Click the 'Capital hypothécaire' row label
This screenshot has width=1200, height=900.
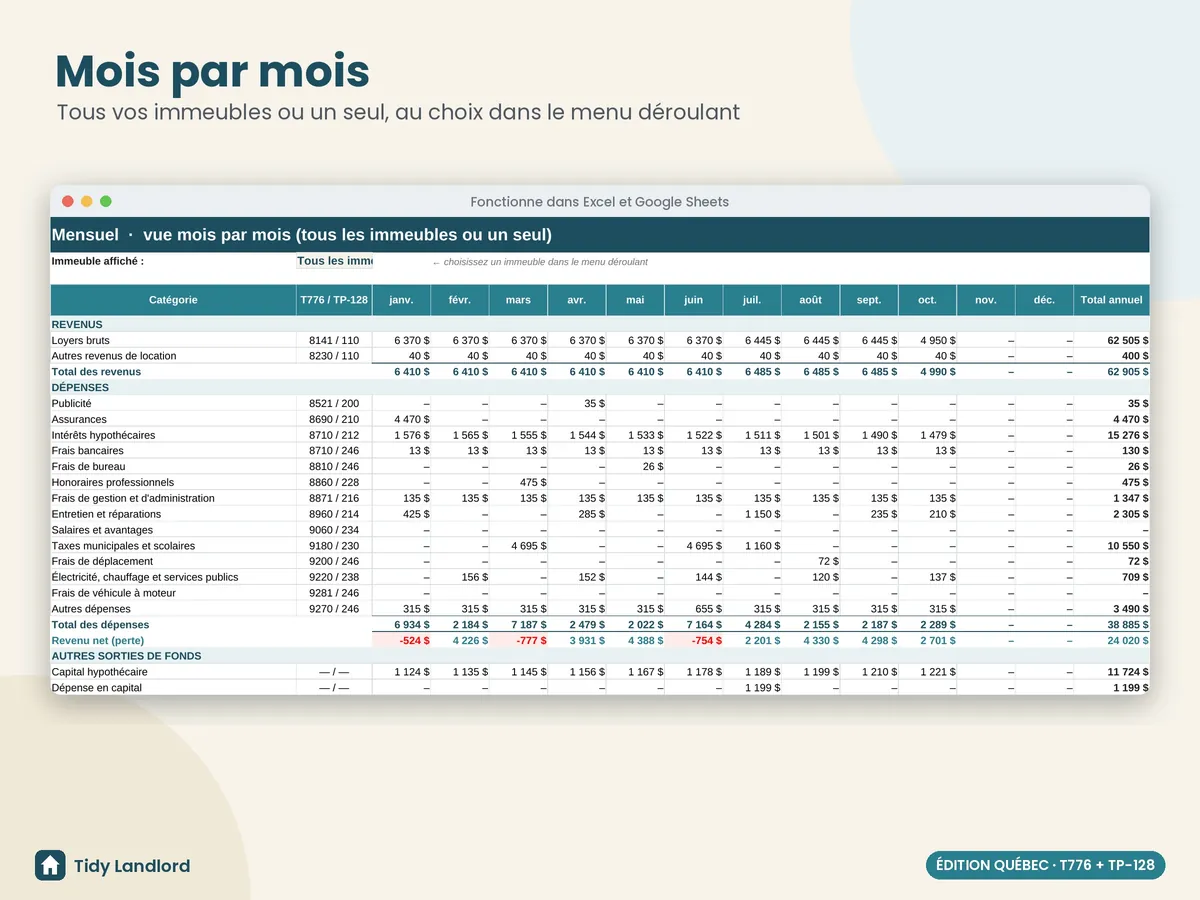pyautogui.click(x=100, y=672)
